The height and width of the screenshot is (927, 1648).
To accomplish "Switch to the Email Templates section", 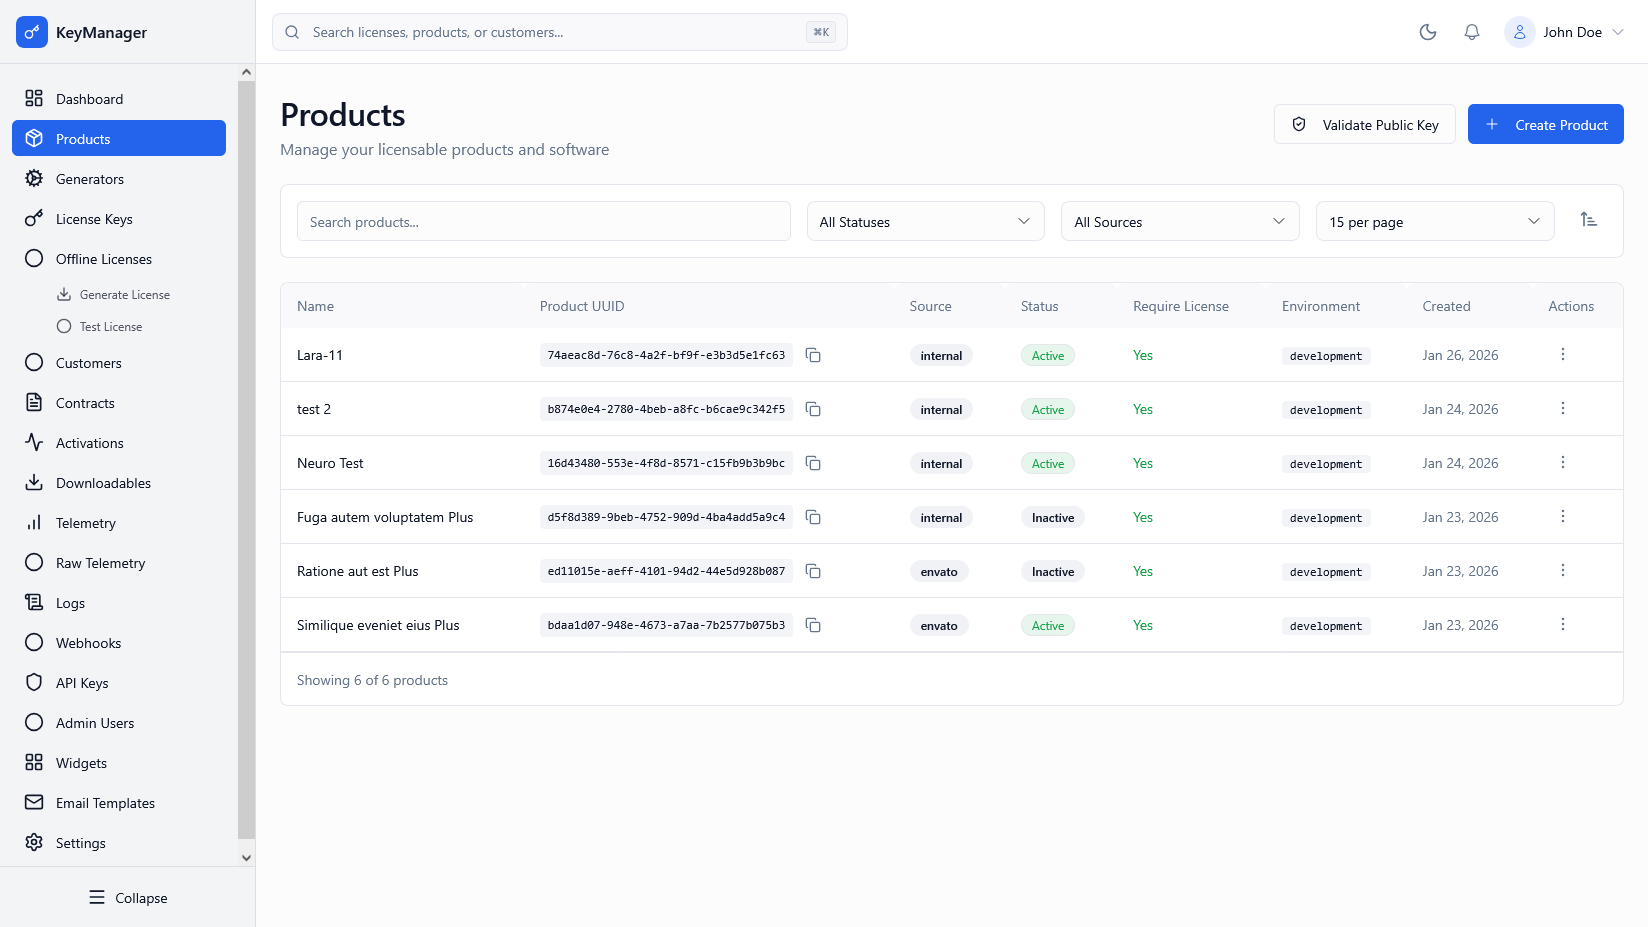I will pos(33,802).
